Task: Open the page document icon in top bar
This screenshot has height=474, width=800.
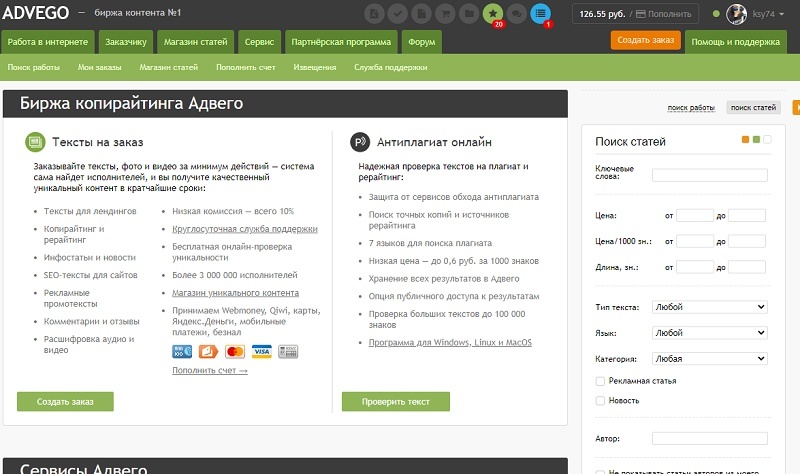Action: 421,14
